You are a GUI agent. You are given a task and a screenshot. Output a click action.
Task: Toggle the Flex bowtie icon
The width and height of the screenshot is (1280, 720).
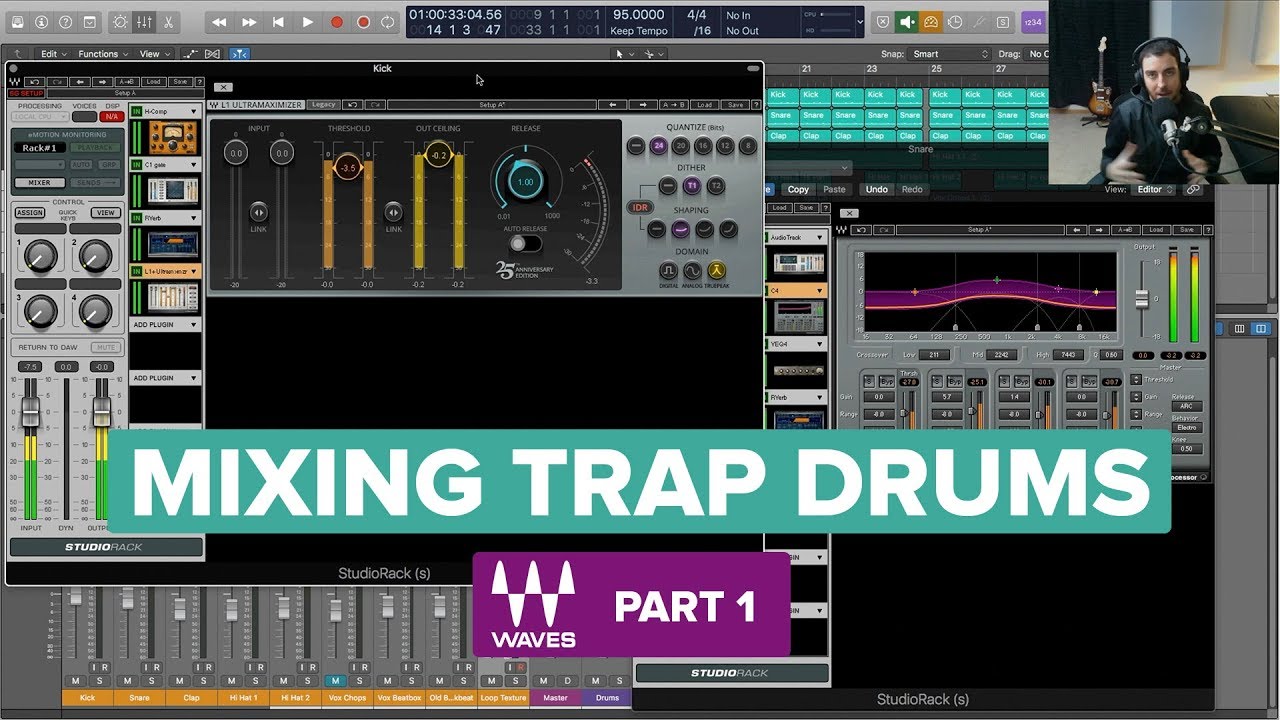tap(211, 54)
